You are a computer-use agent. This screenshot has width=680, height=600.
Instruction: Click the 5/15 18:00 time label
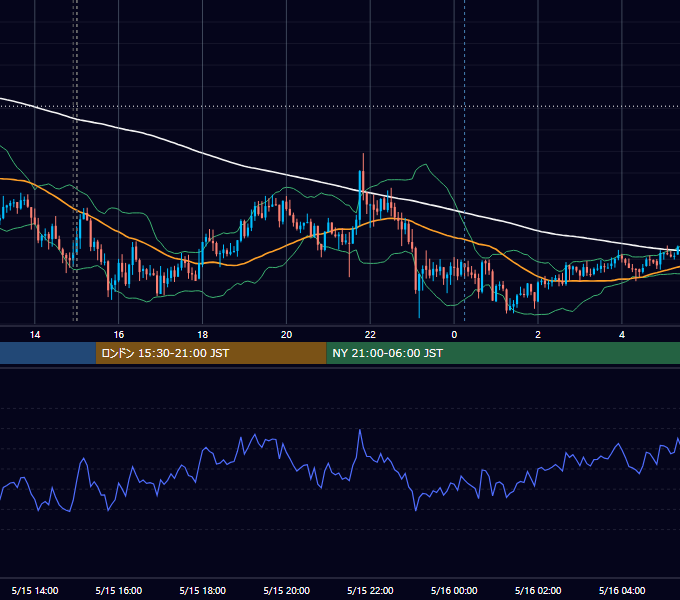[203, 590]
